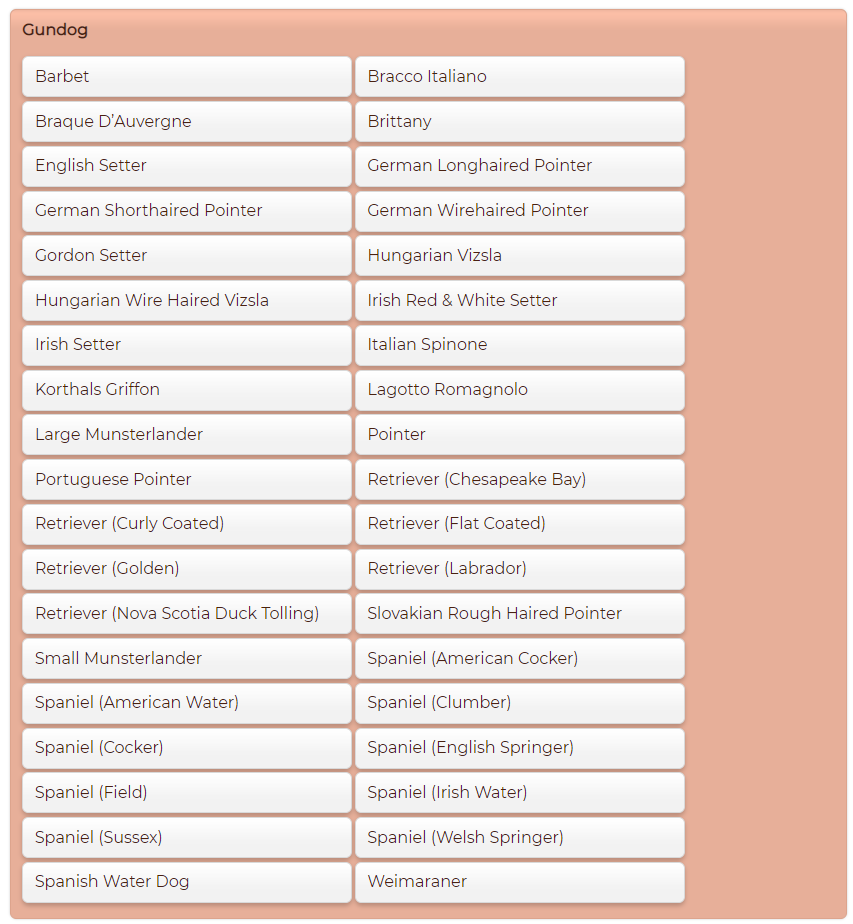
Task: Click the Weimaraner button
Action: coord(519,882)
